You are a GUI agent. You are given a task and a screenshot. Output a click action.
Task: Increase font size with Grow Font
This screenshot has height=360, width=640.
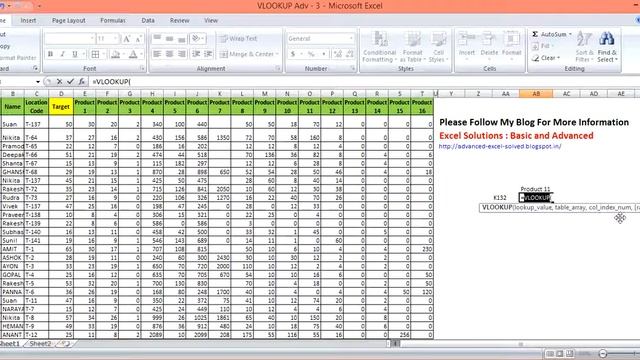click(x=127, y=39)
